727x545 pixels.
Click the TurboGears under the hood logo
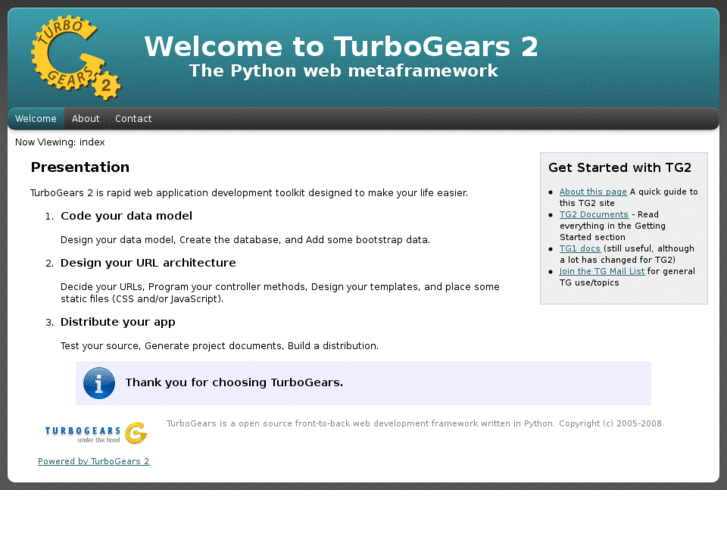(96, 433)
